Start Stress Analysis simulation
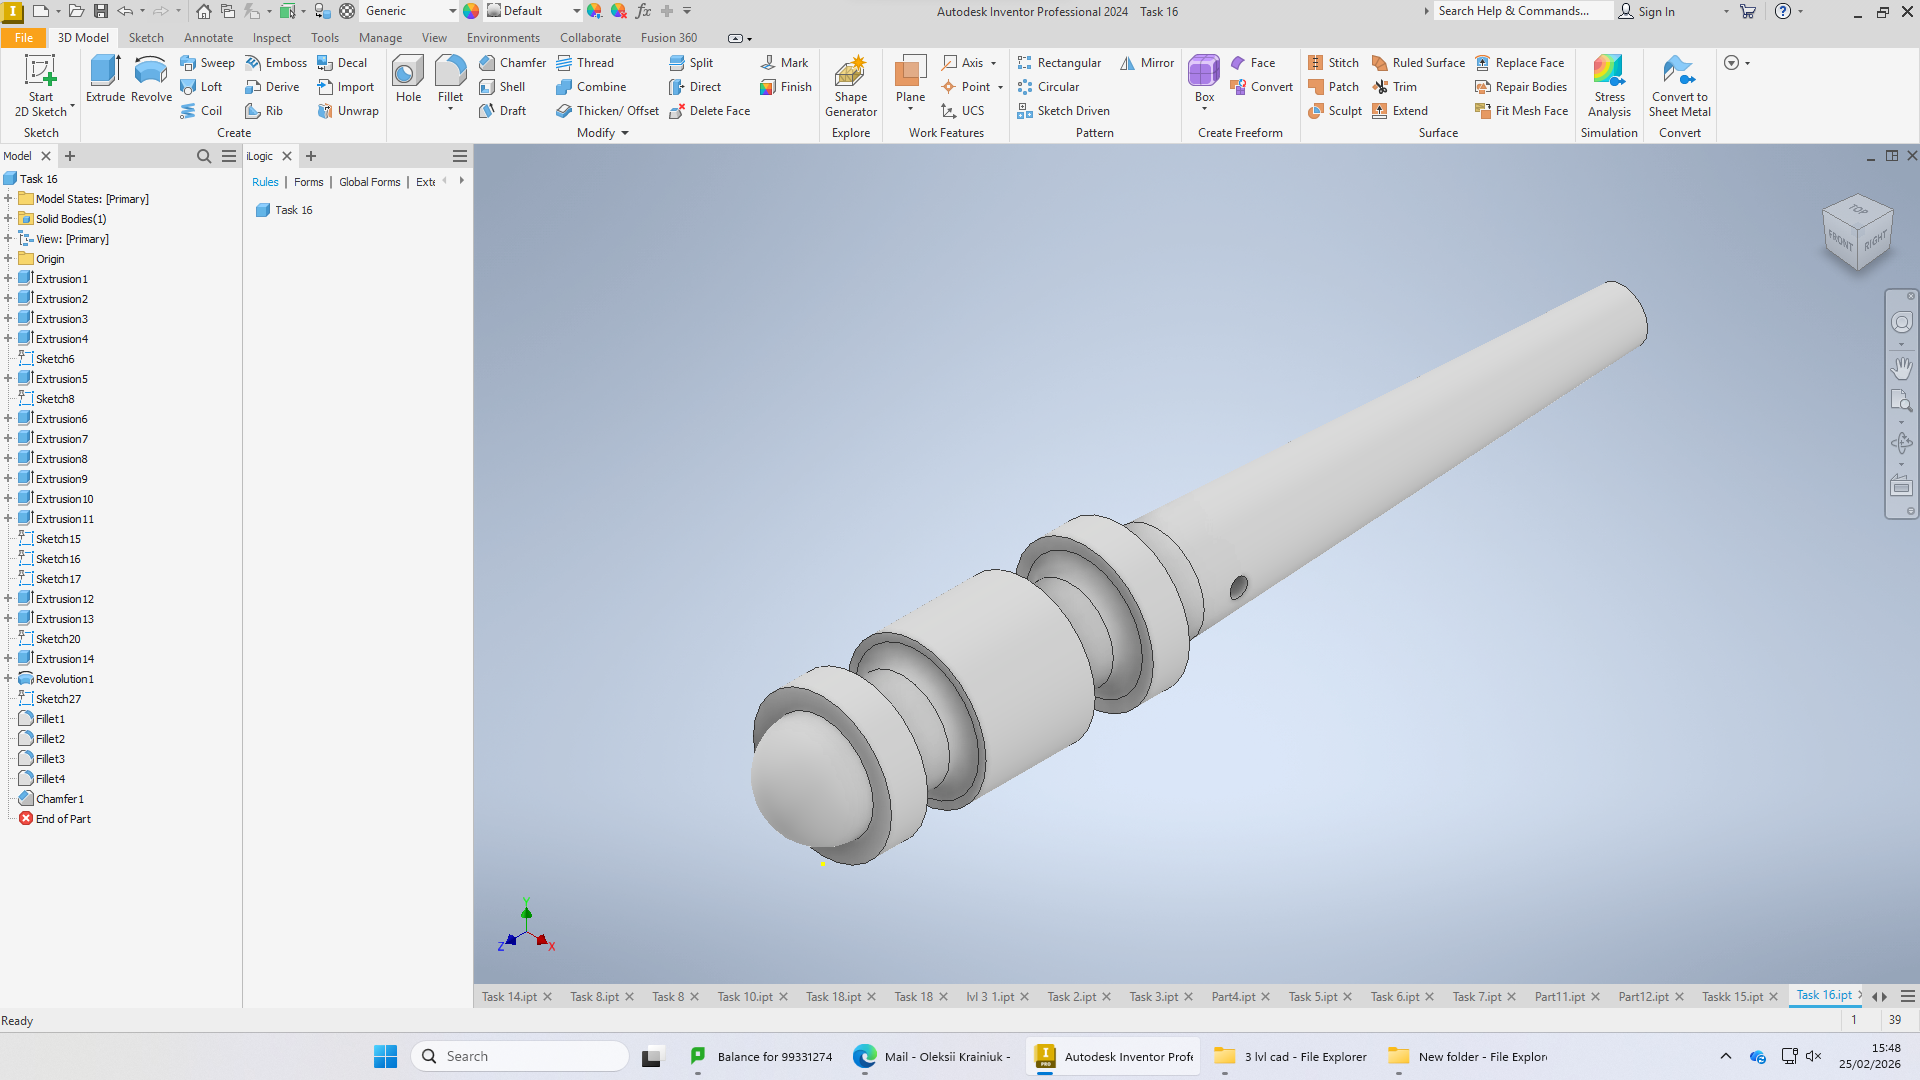This screenshot has width=1920, height=1080. coord(1609,86)
